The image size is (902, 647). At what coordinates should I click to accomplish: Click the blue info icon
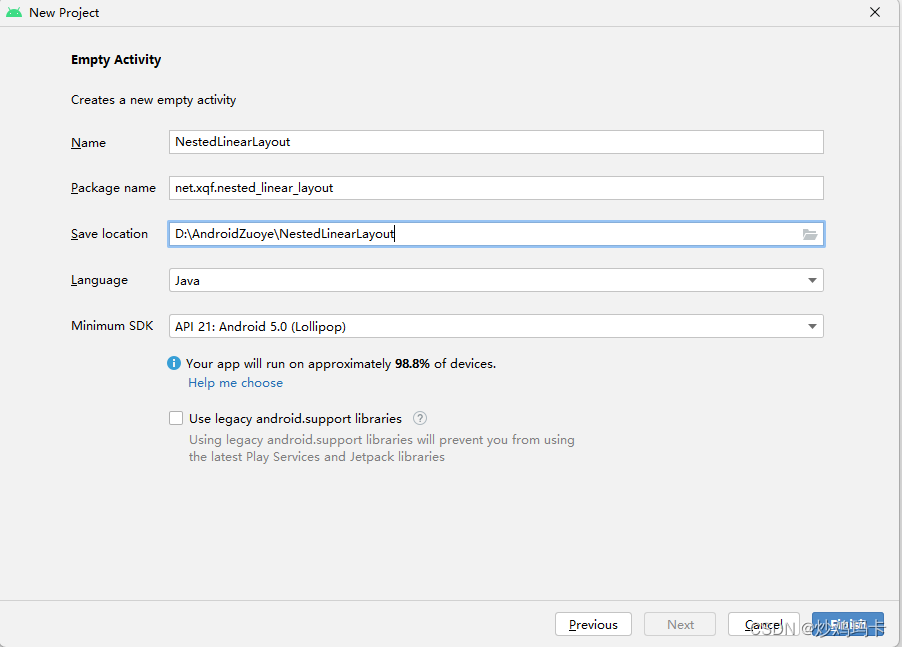175,364
